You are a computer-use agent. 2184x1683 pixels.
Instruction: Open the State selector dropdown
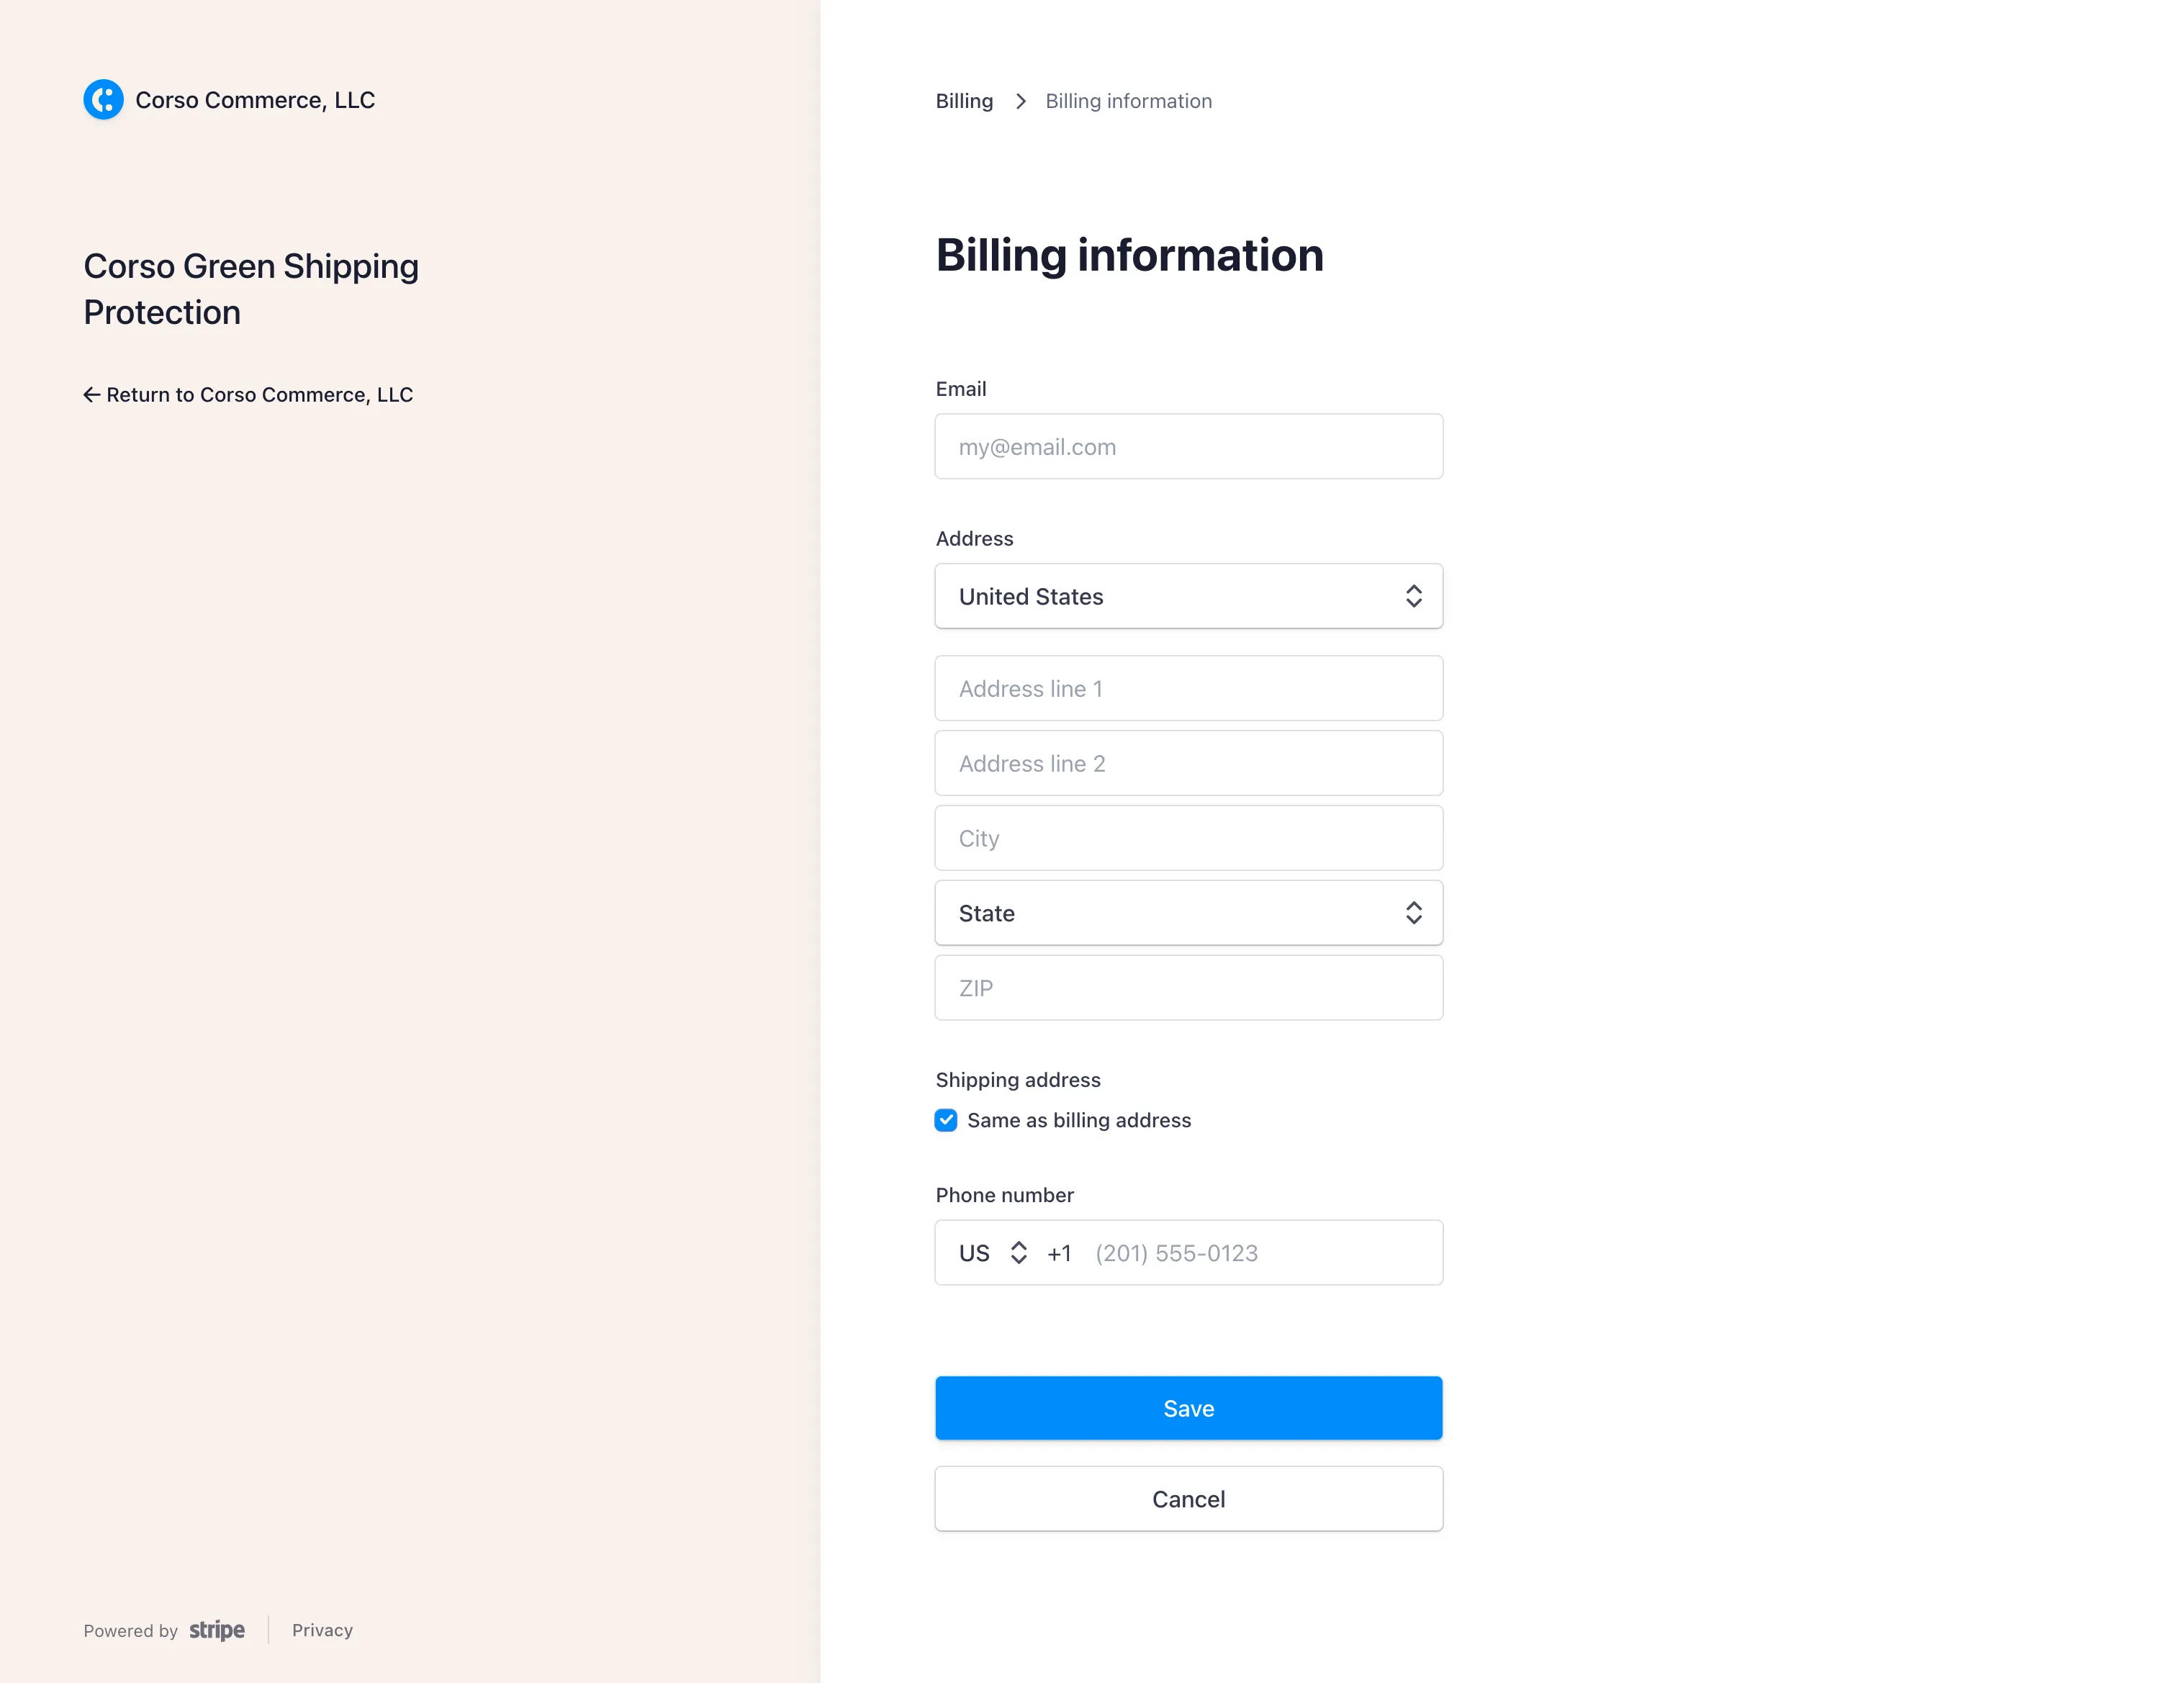click(x=1188, y=912)
